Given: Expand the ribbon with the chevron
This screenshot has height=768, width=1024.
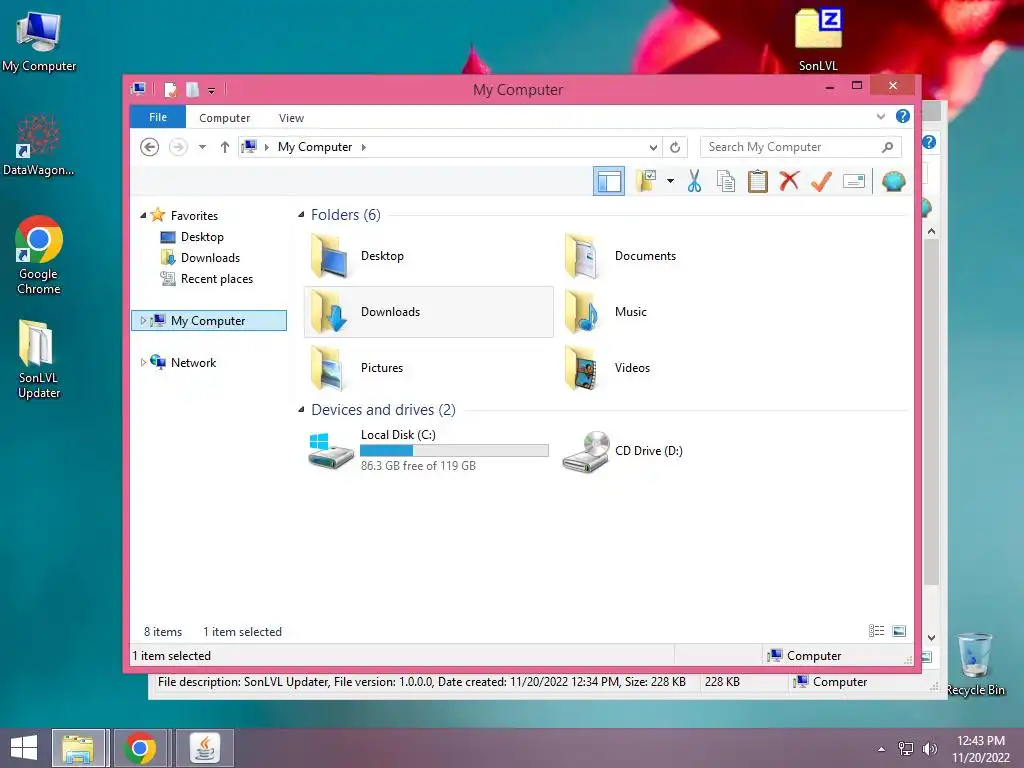Looking at the screenshot, I should pos(880,116).
